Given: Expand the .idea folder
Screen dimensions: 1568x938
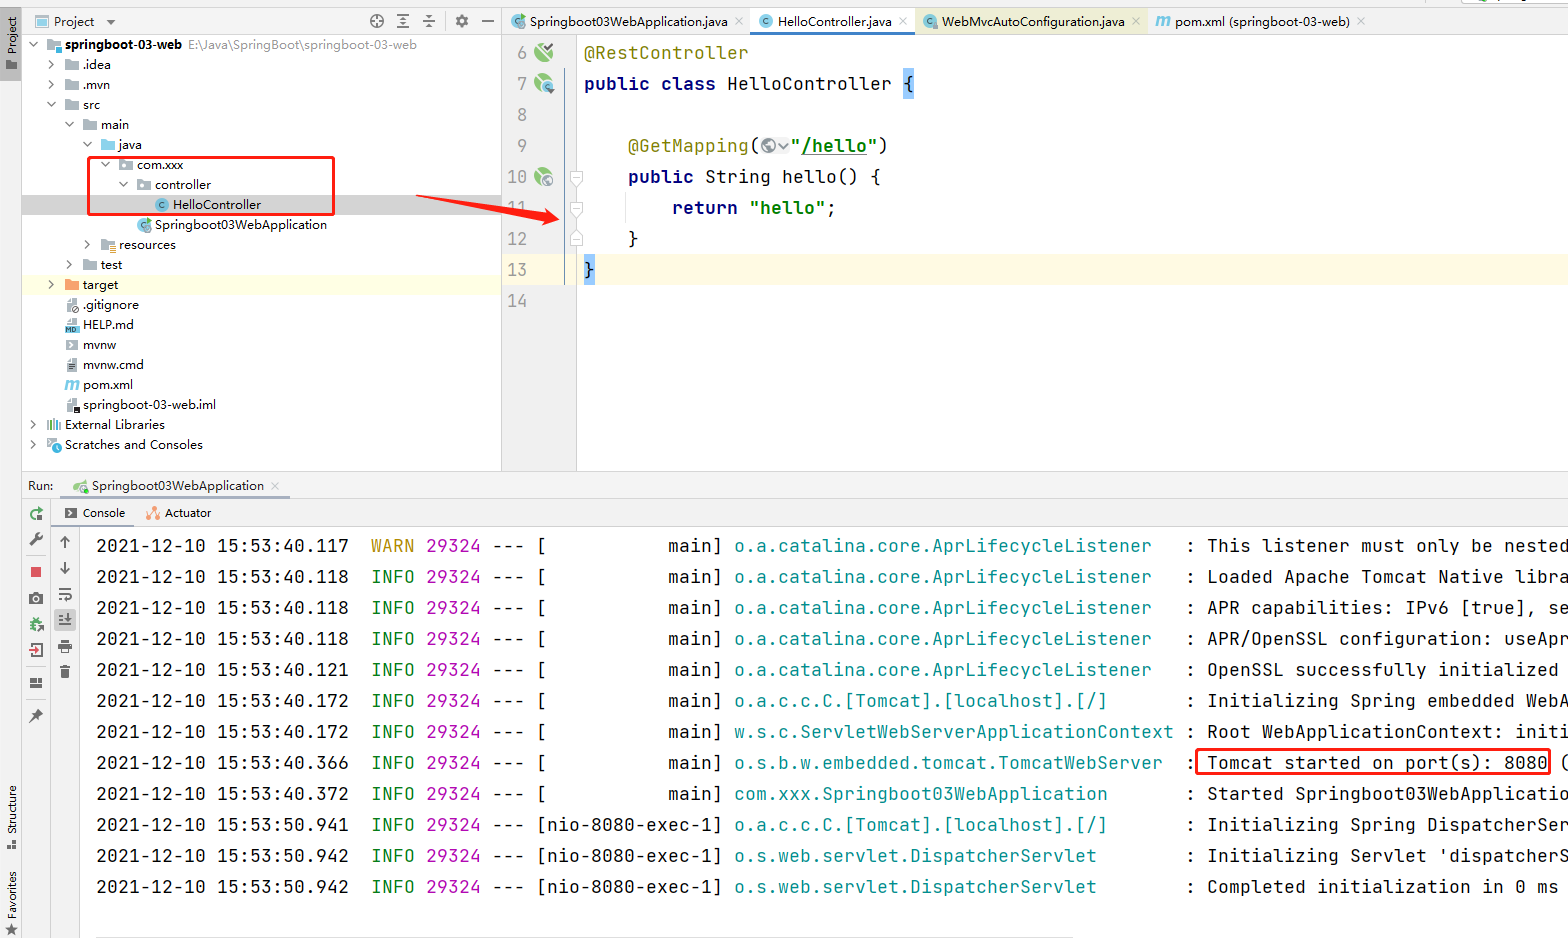Looking at the screenshot, I should (x=52, y=65).
